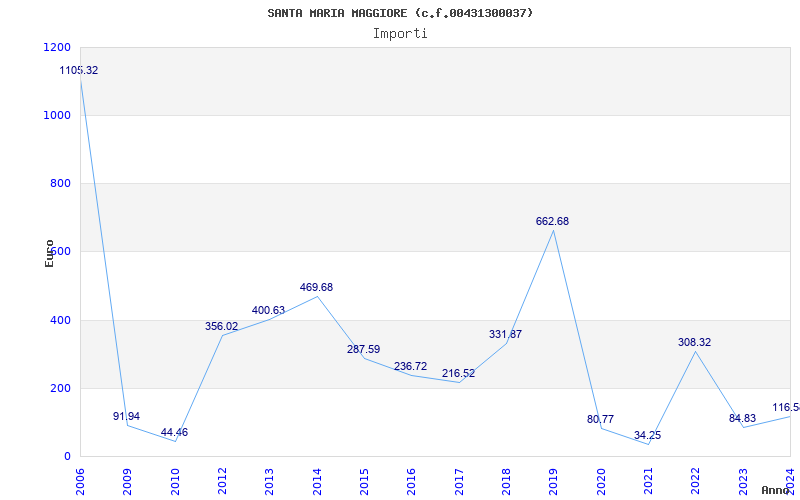
Task: Click the 84.83 data label
Action: [x=742, y=418]
